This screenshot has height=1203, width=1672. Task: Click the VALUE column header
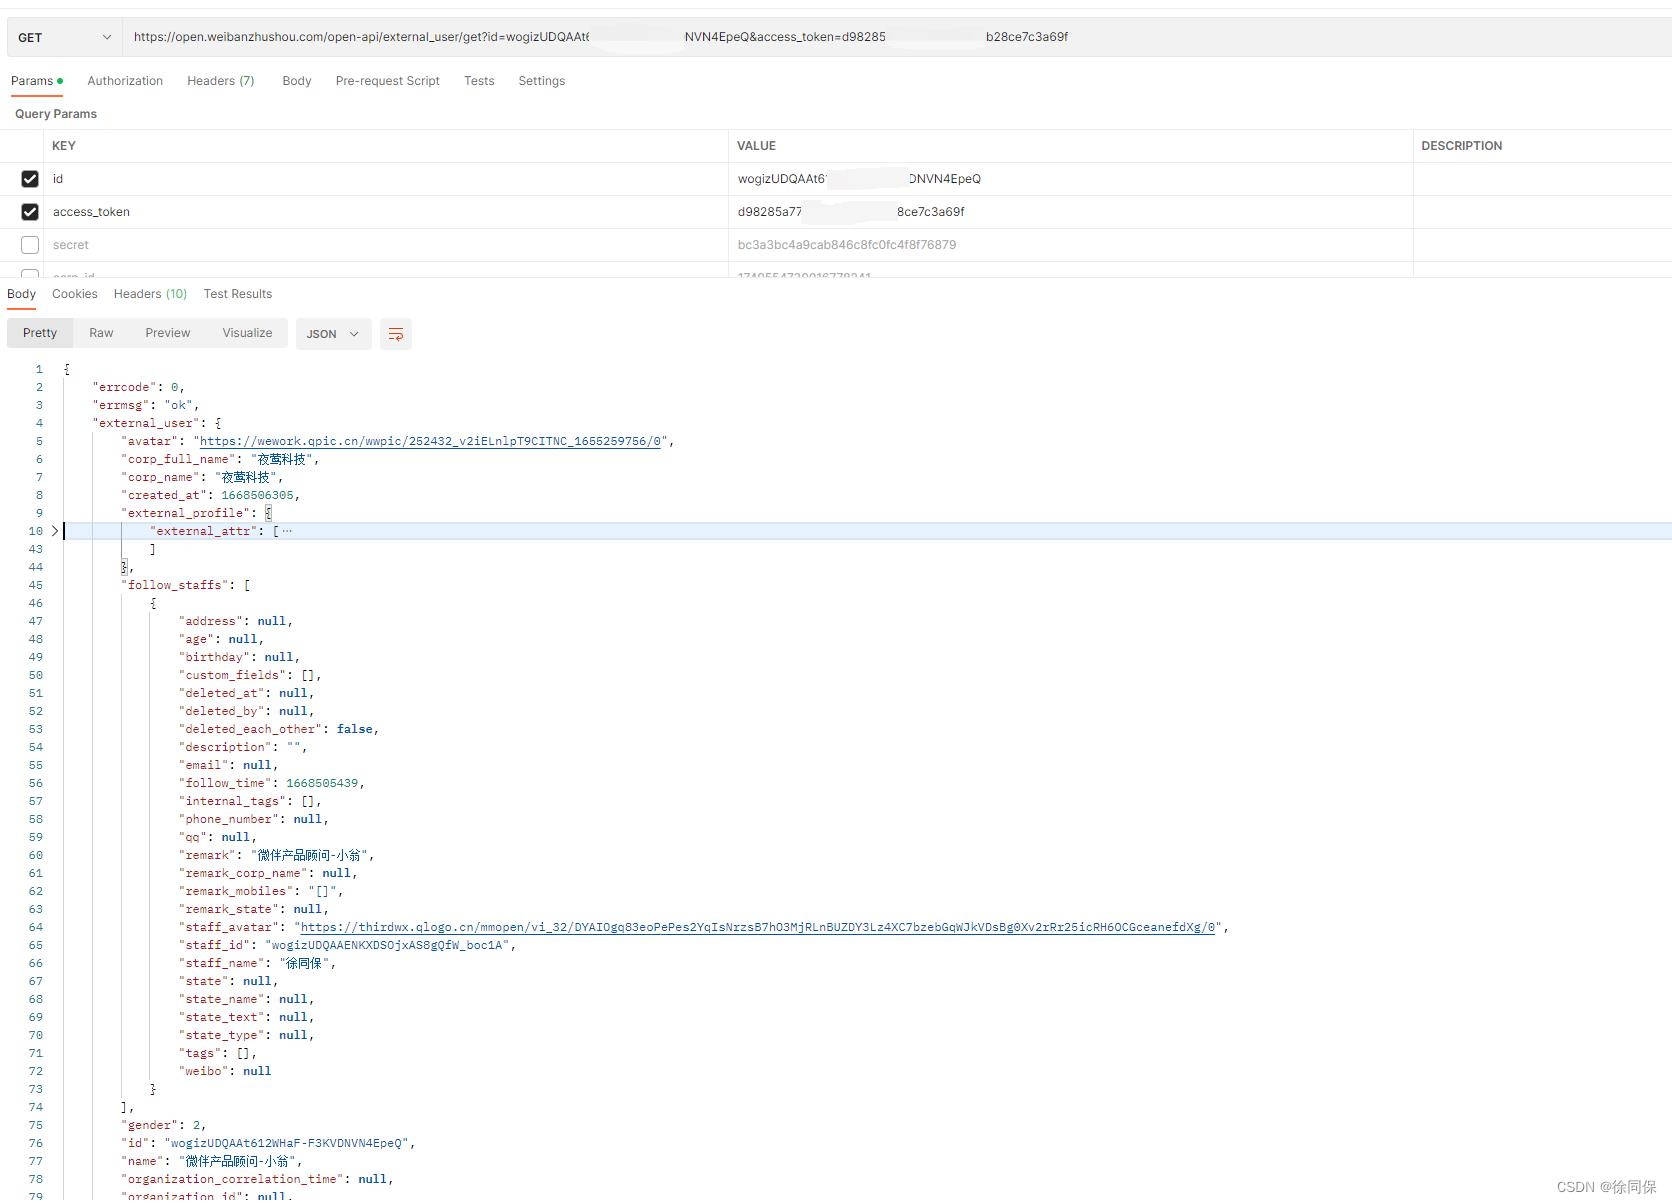point(757,146)
